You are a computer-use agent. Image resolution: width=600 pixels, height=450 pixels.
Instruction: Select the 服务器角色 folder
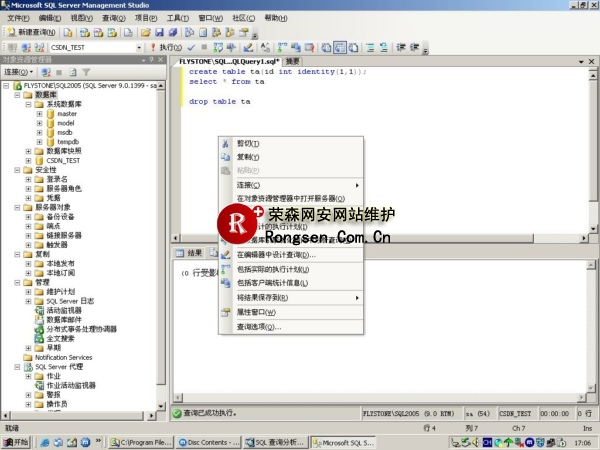64,189
